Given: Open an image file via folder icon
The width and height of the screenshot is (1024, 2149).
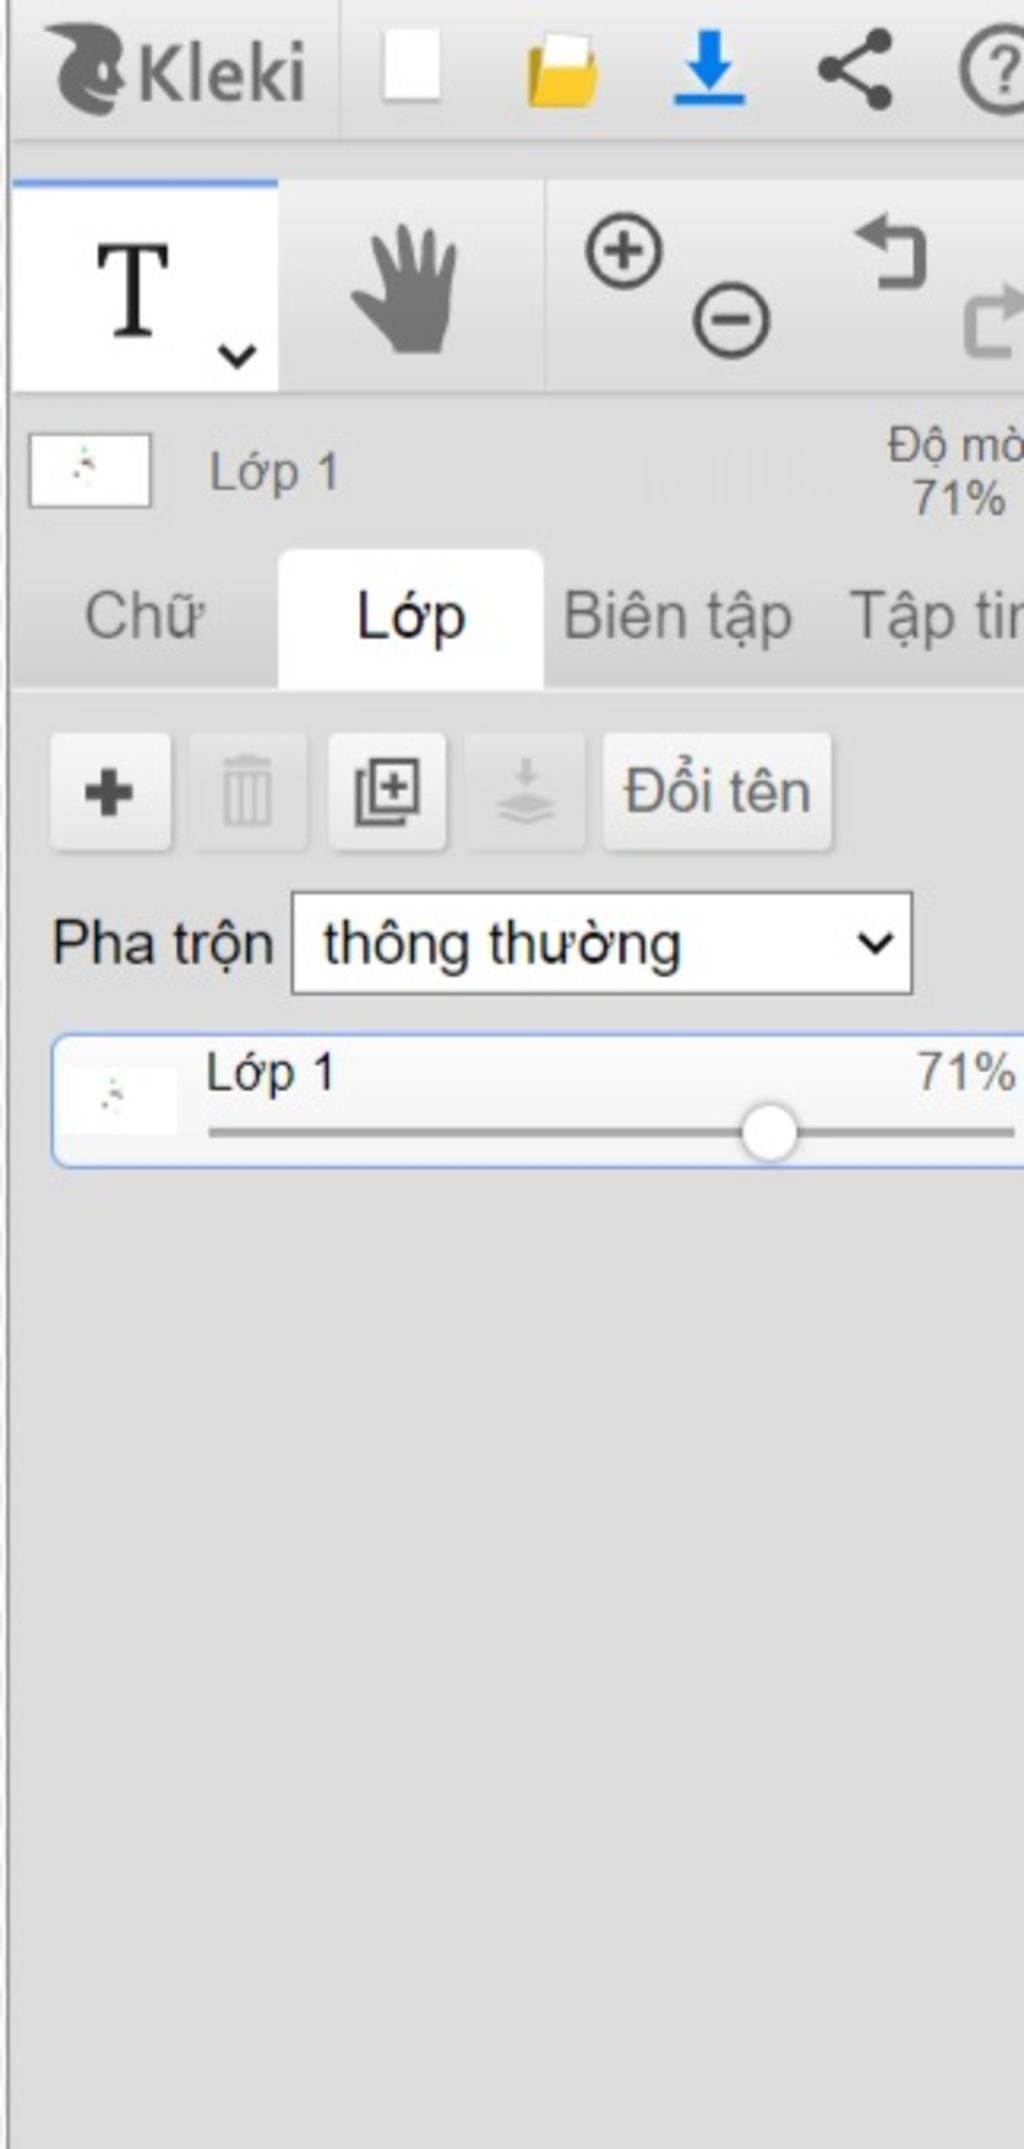Looking at the screenshot, I should point(562,70).
